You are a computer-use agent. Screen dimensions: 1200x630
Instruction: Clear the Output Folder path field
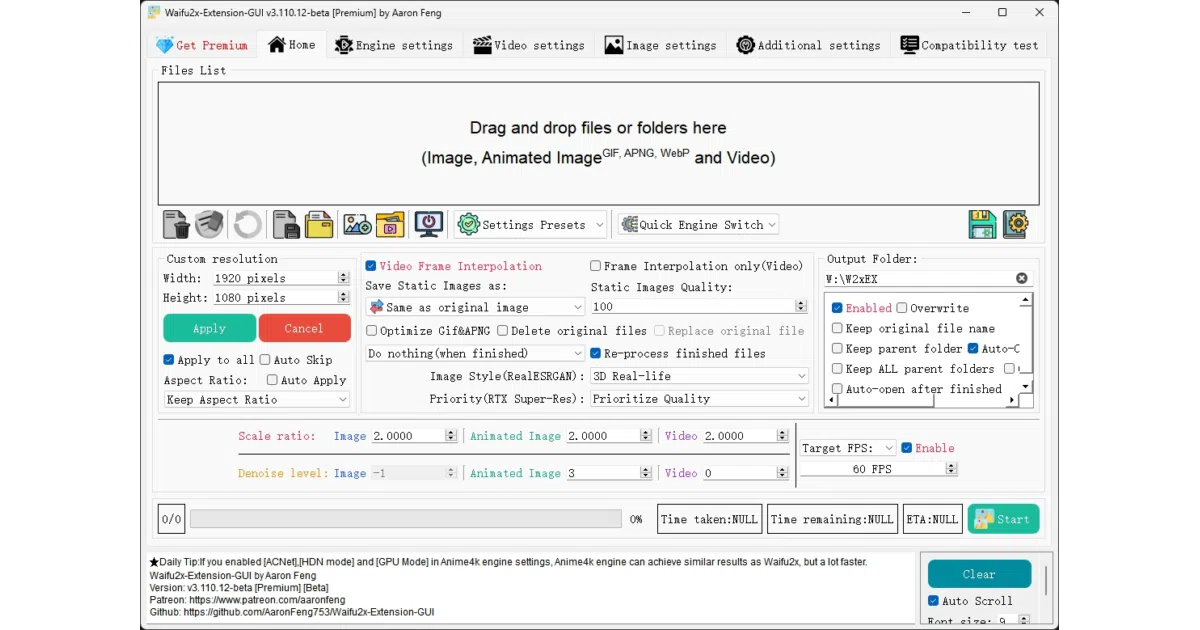click(x=1021, y=279)
